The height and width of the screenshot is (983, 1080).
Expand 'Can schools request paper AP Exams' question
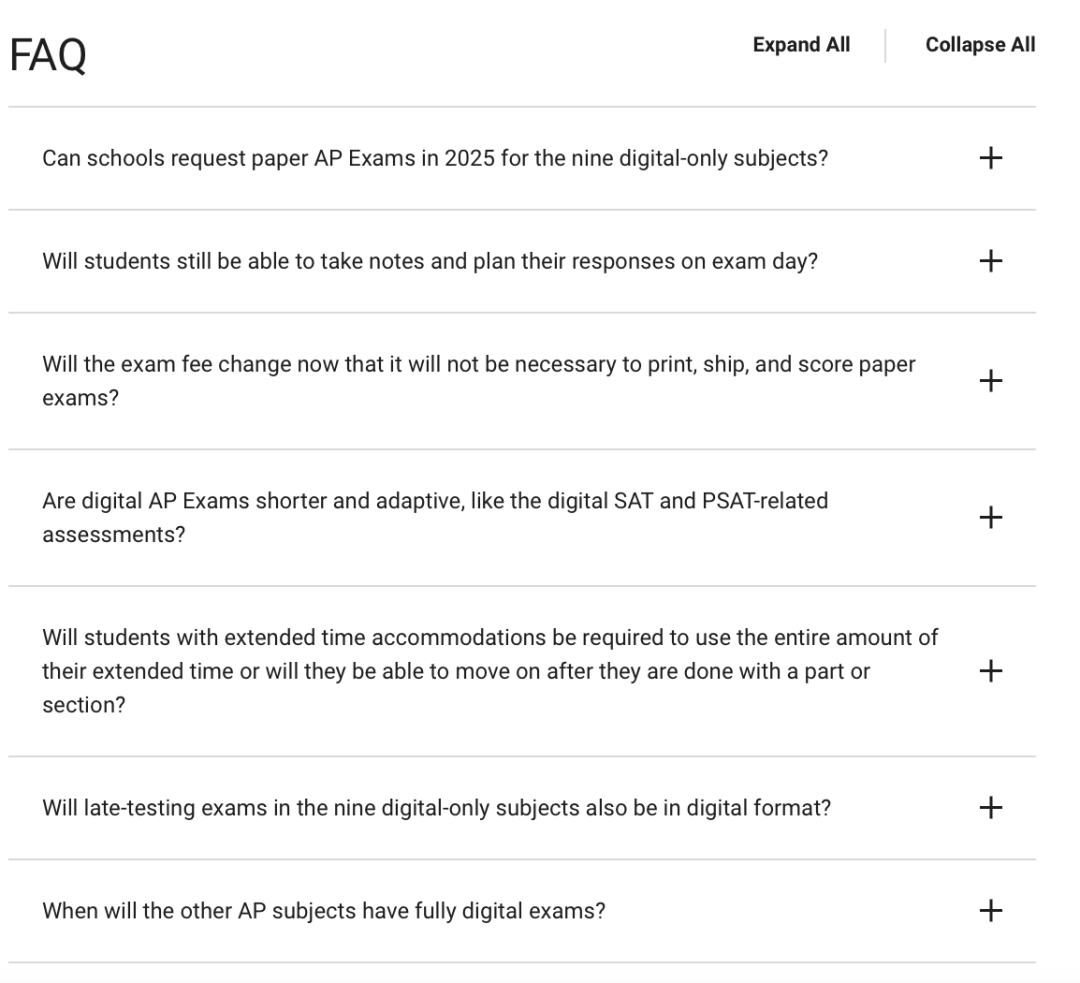point(435,158)
